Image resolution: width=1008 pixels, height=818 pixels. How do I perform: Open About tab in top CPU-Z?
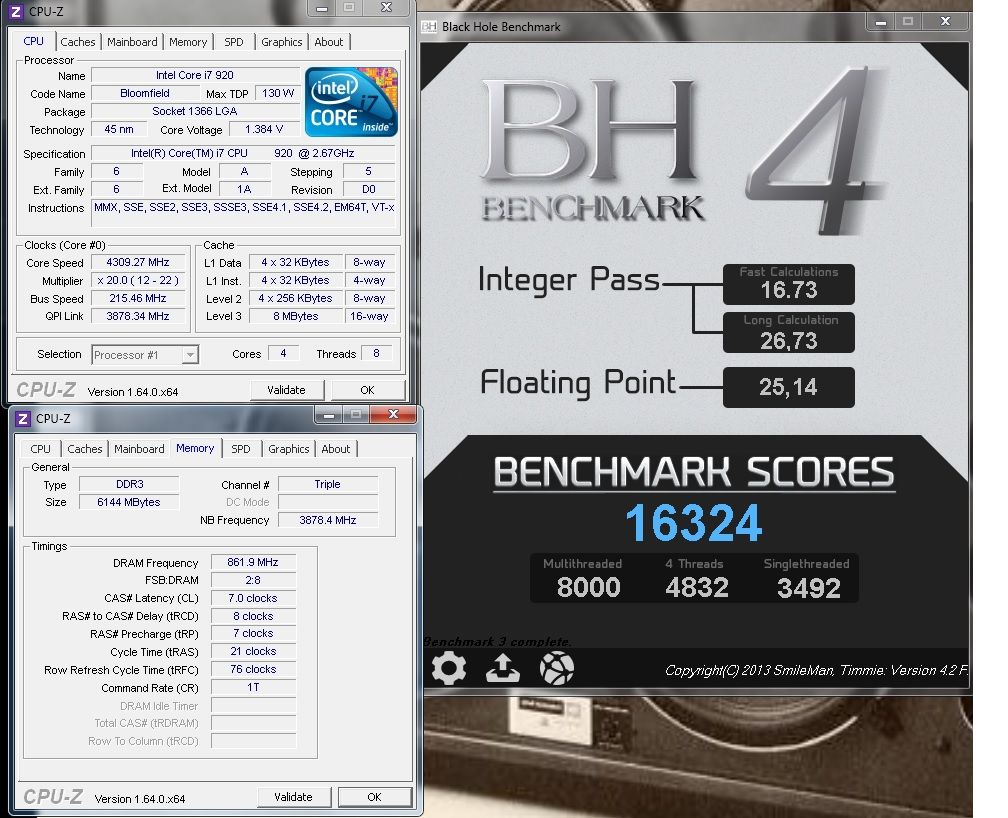pyautogui.click(x=328, y=42)
